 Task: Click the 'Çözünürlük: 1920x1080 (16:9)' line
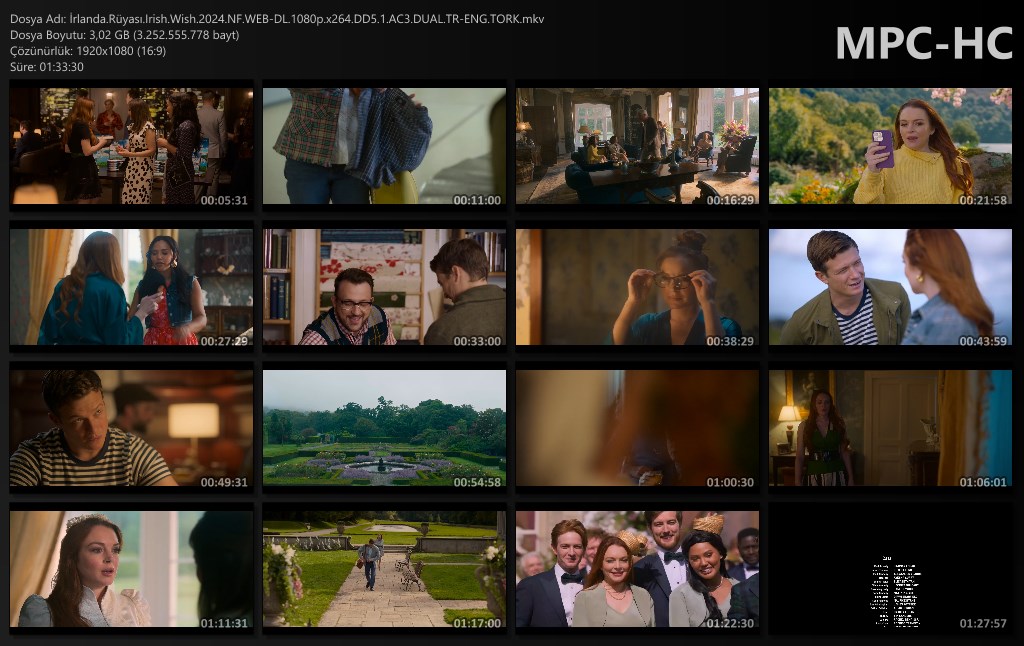[x=88, y=51]
